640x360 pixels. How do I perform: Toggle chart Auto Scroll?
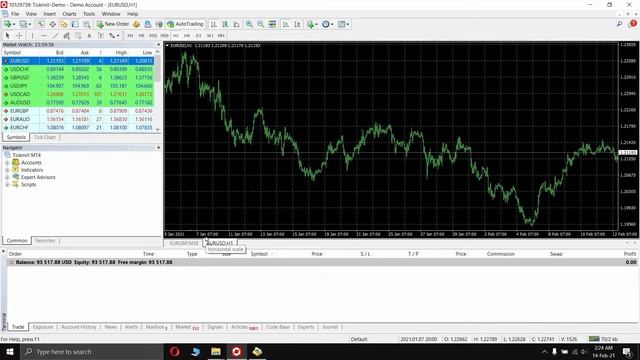tap(286, 24)
